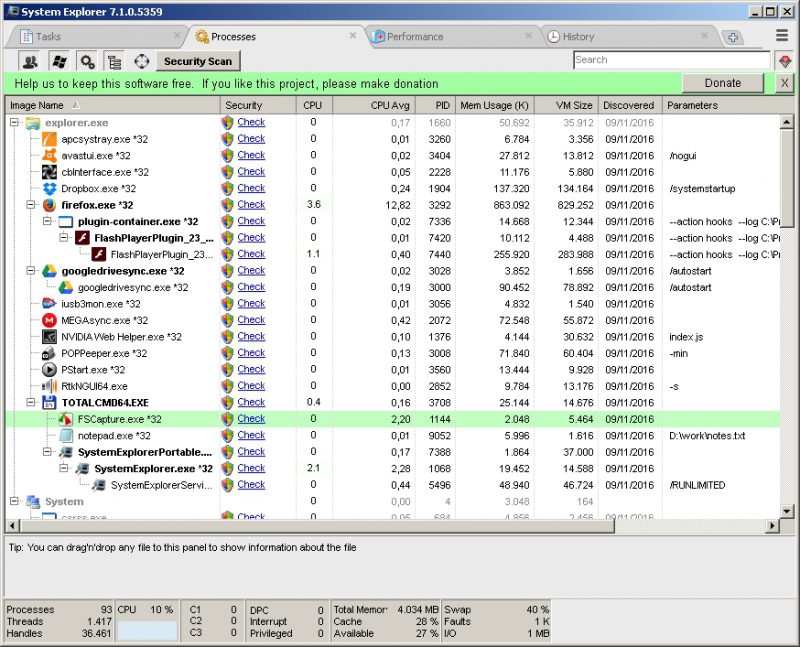Select the SystemExplorerServi... process row
Viewport: 800px width, 647px height.
tap(392, 485)
